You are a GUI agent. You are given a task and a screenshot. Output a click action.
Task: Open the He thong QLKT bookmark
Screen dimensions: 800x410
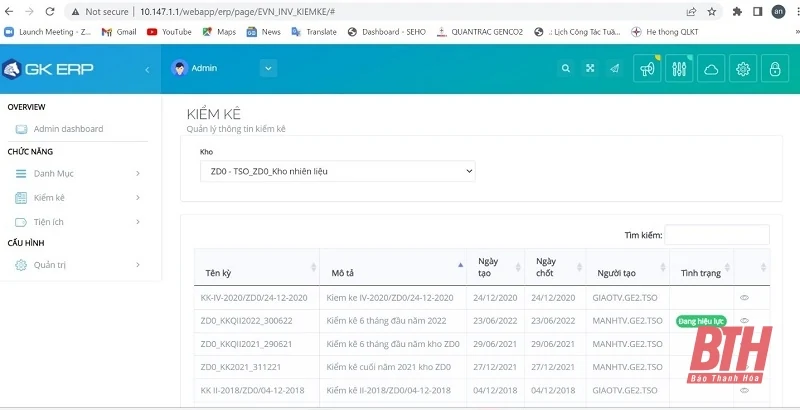coord(665,32)
